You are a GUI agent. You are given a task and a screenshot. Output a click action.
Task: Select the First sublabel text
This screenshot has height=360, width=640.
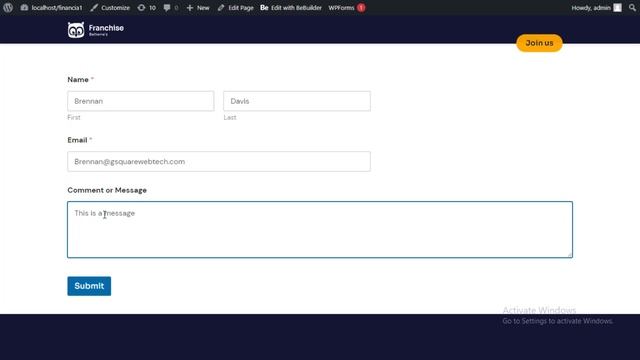coord(74,118)
